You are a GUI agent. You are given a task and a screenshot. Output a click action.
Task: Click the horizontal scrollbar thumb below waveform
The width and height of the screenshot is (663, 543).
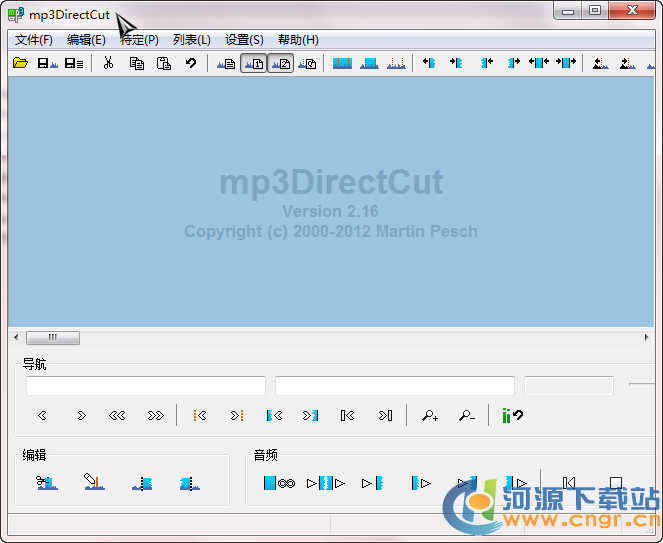(52, 338)
